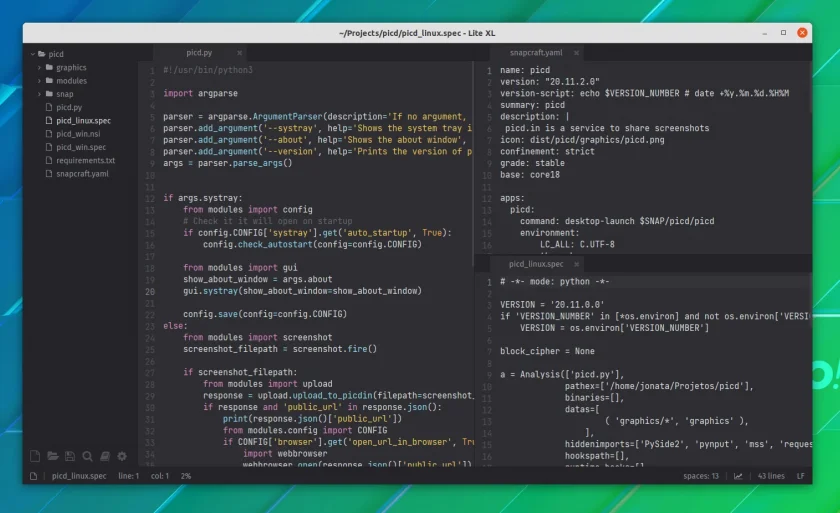
Task: Click the file icon beside picd_win.nsi
Action: pos(49,134)
